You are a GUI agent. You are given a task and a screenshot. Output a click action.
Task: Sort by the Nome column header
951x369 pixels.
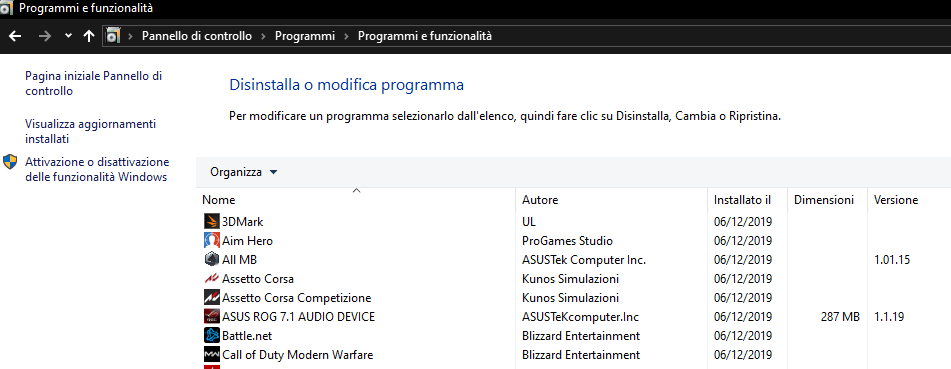pyautogui.click(x=218, y=200)
